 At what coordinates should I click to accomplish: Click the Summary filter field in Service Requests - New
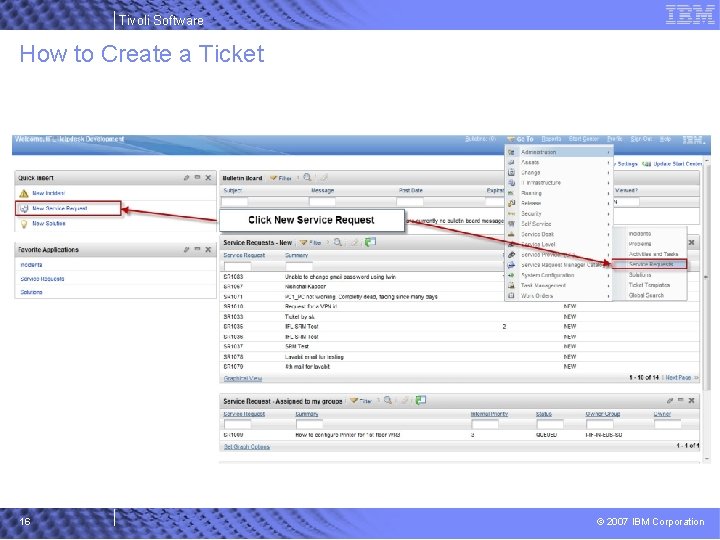pyautogui.click(x=299, y=266)
